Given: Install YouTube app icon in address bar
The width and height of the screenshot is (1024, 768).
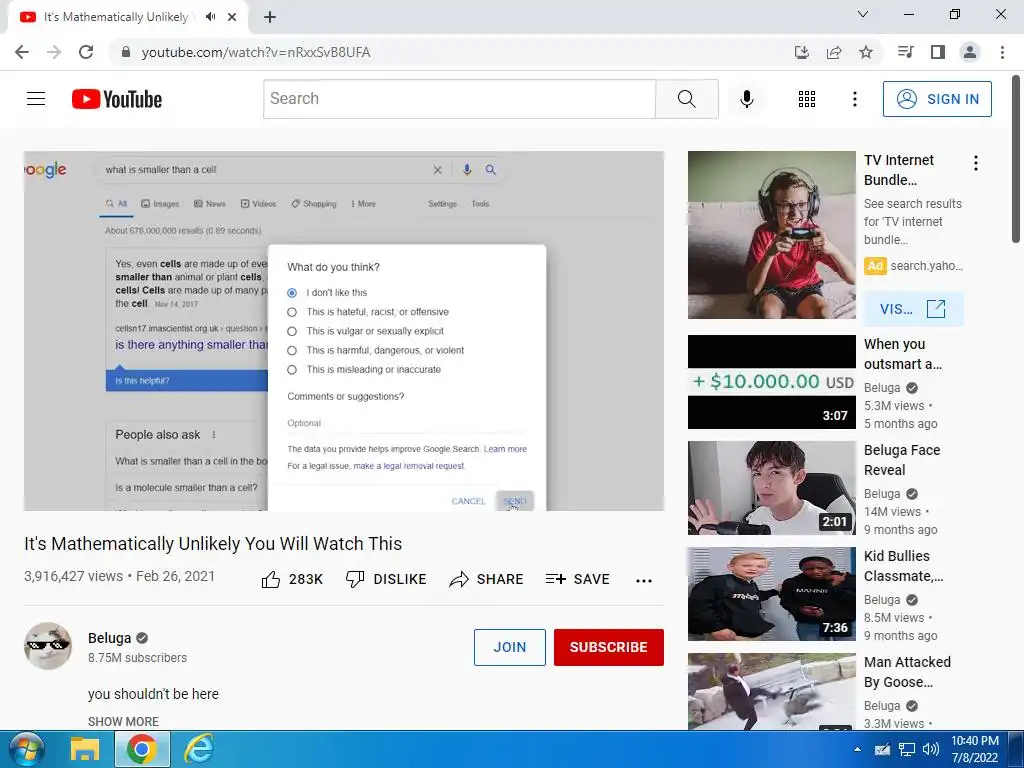Looking at the screenshot, I should click(x=802, y=52).
